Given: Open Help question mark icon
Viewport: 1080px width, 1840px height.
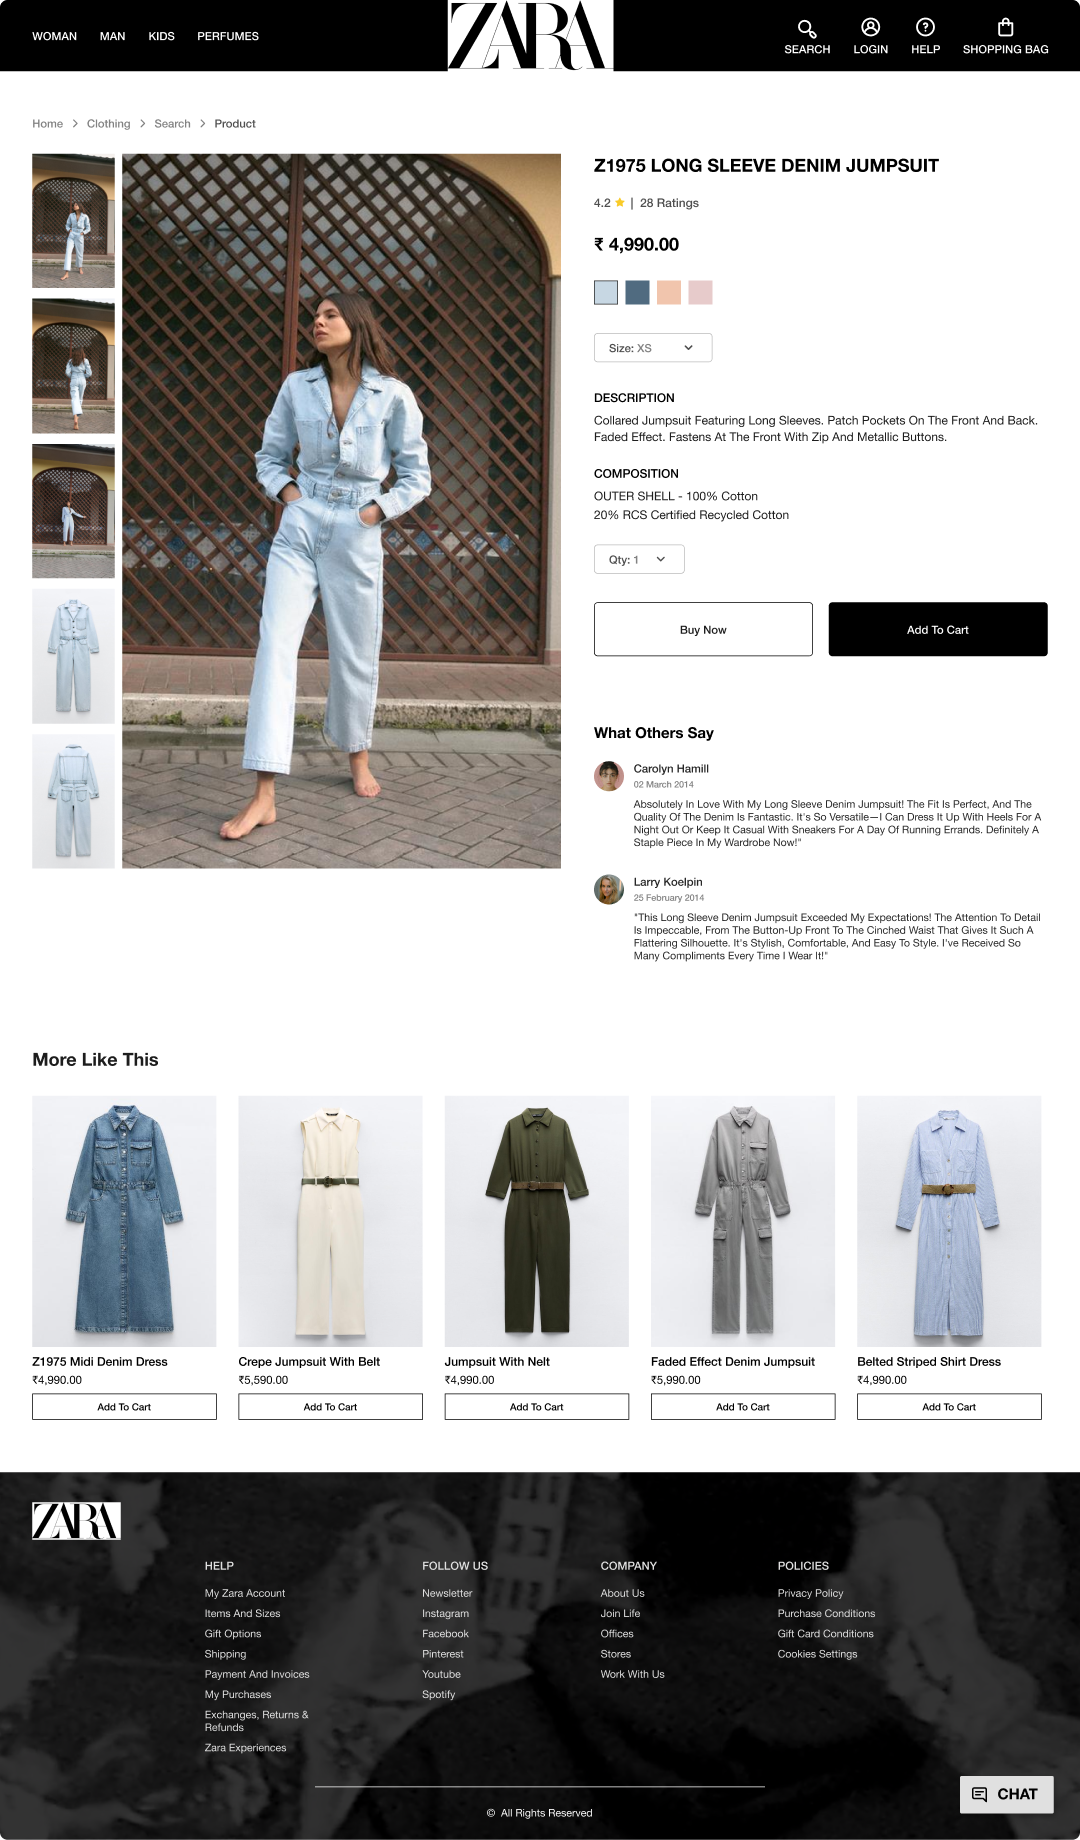Looking at the screenshot, I should point(925,27).
